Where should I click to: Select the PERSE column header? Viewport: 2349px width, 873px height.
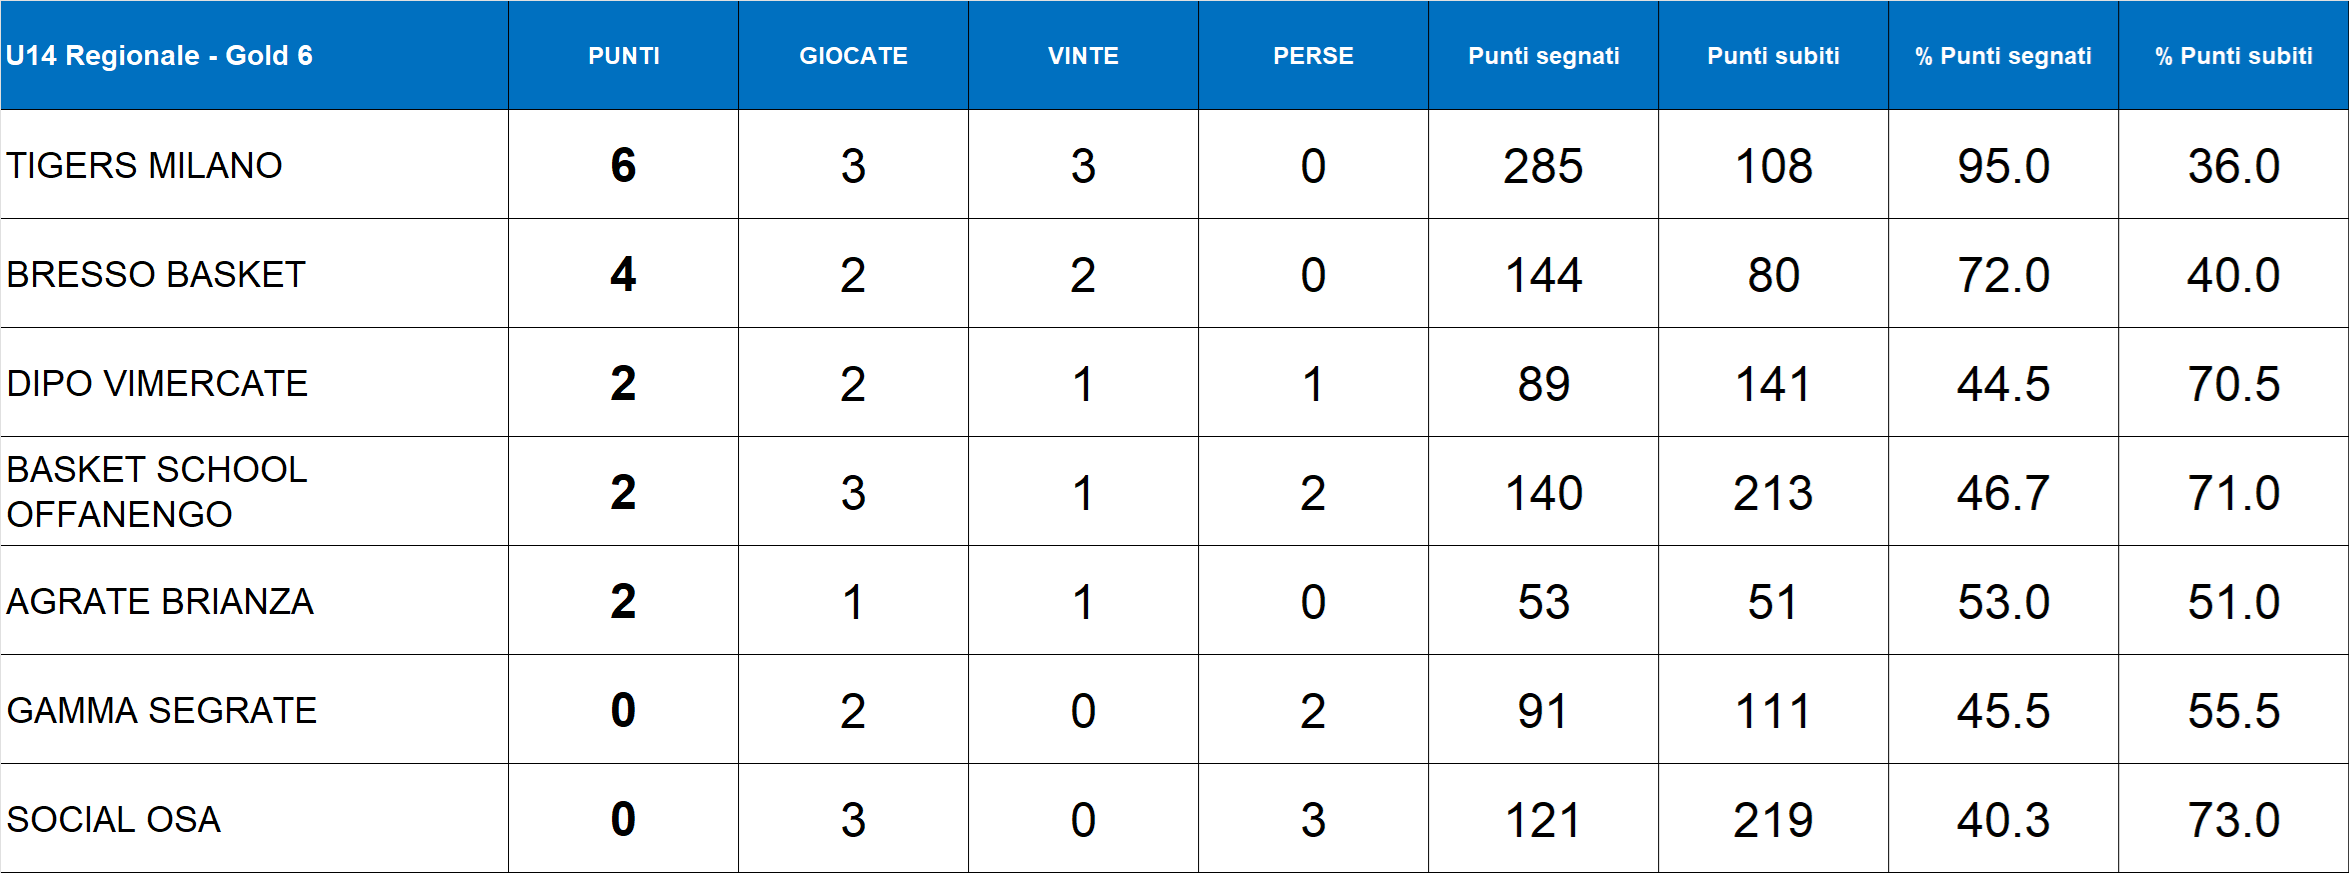[x=1313, y=56]
